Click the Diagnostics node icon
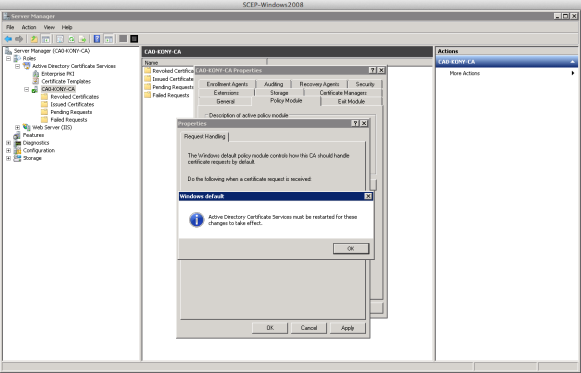Viewport: 581px width, 373px height. tap(17, 143)
